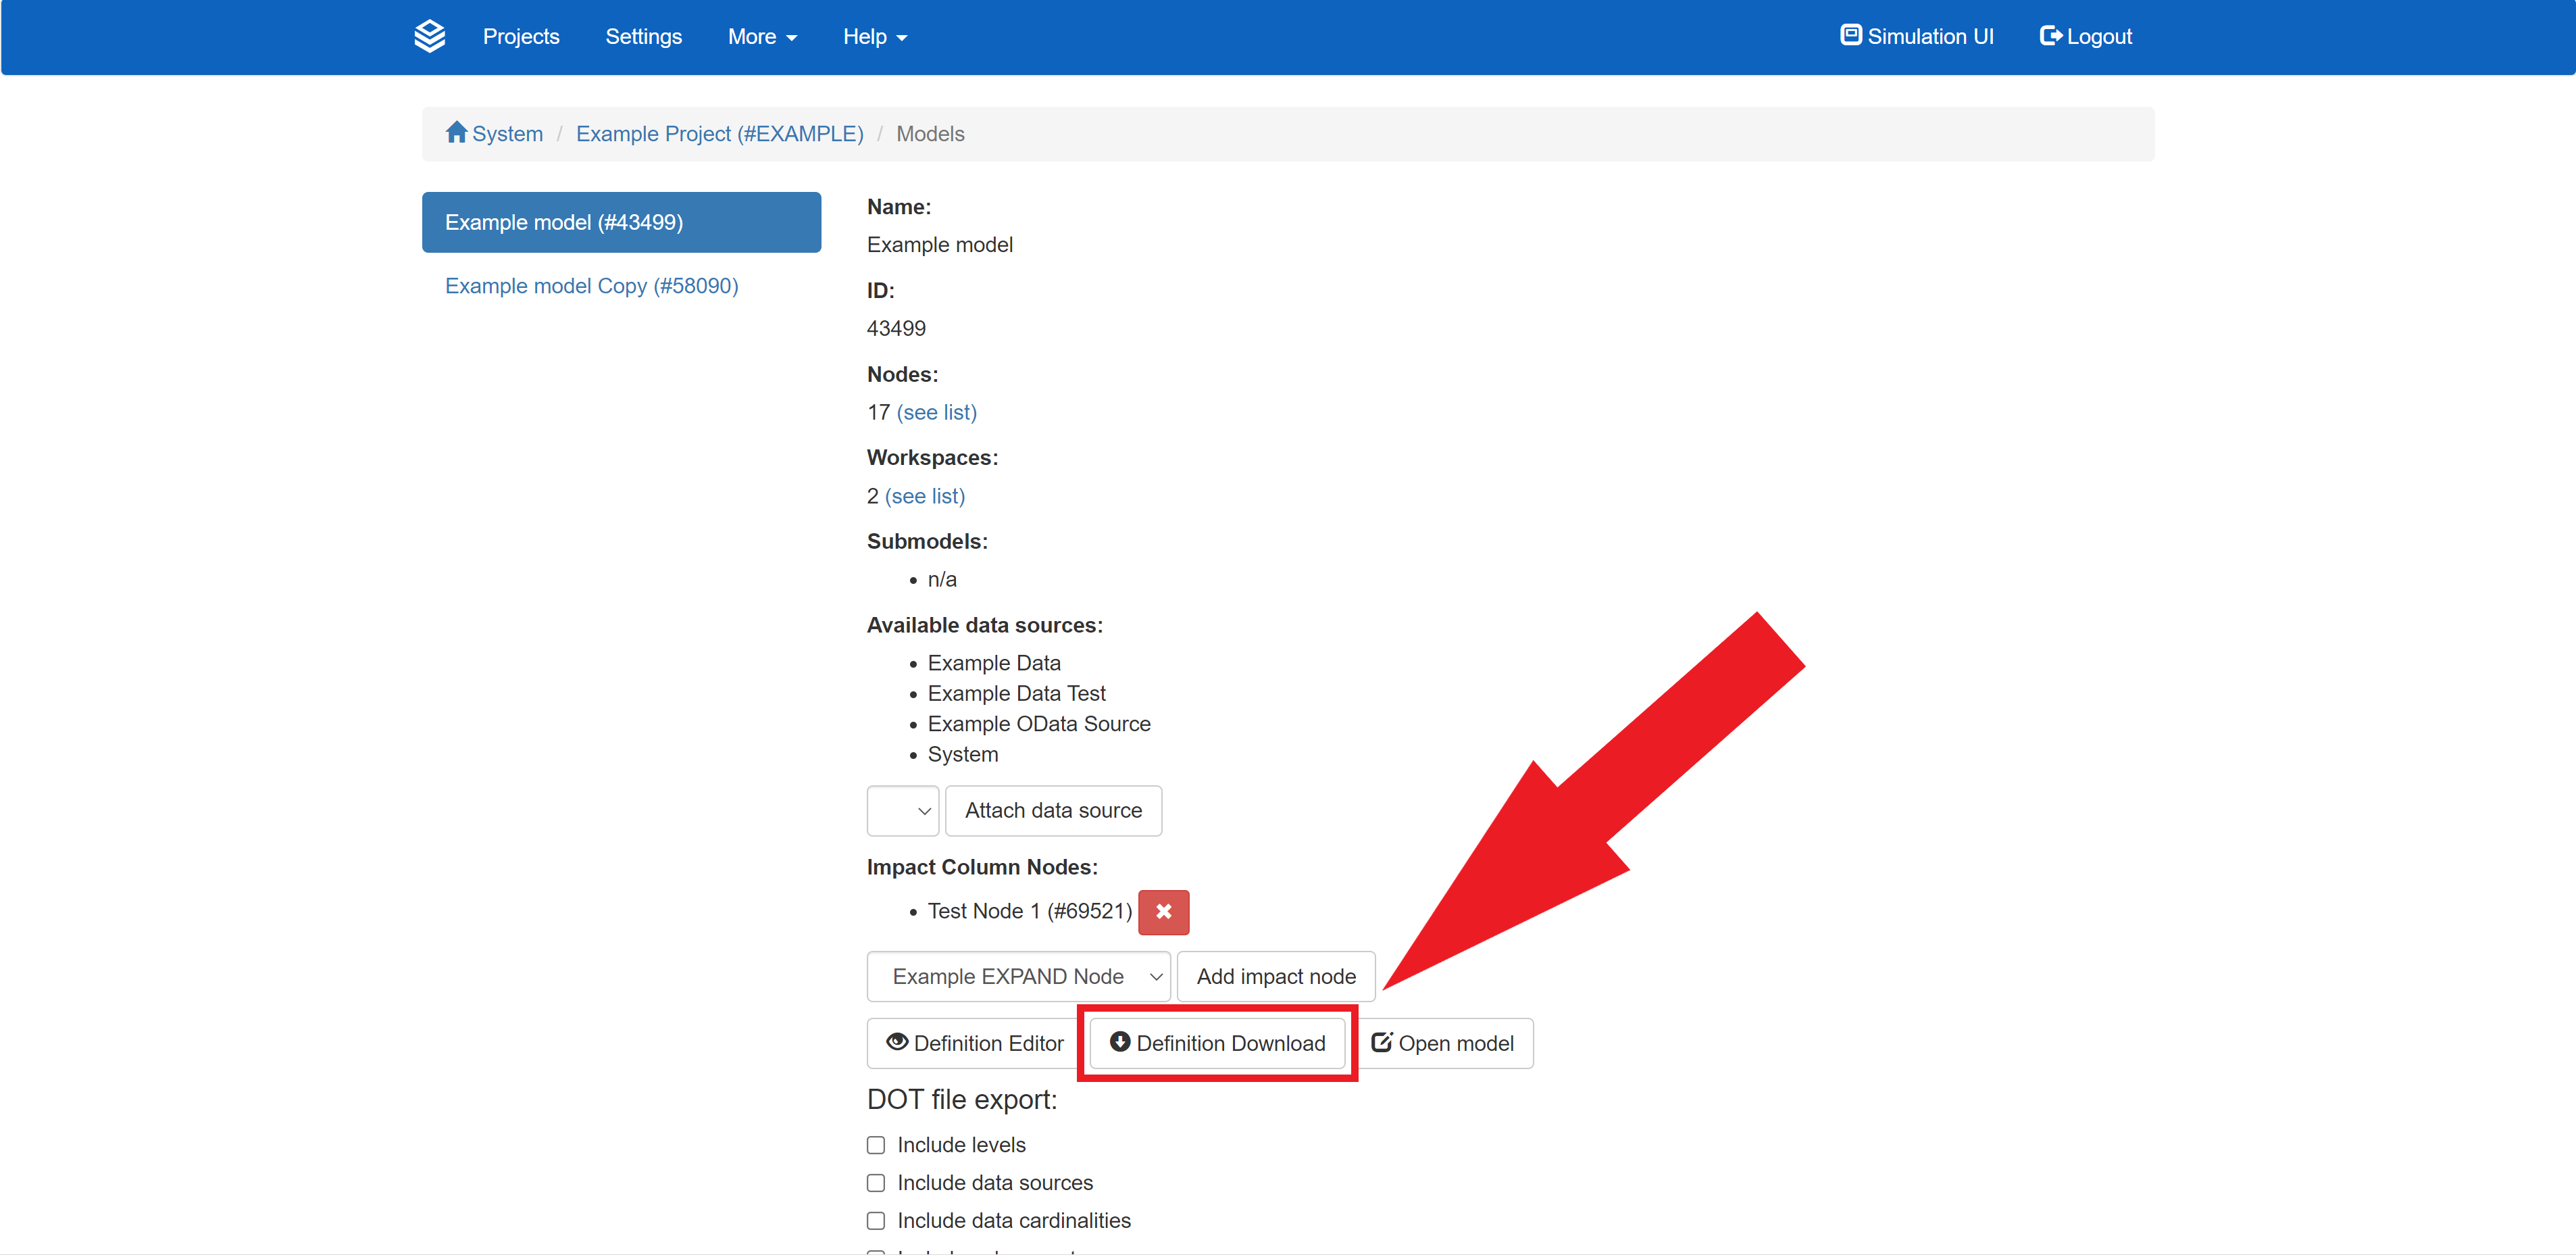Click the eye icon on Definition Editor
This screenshot has width=2576, height=1257.
point(897,1042)
